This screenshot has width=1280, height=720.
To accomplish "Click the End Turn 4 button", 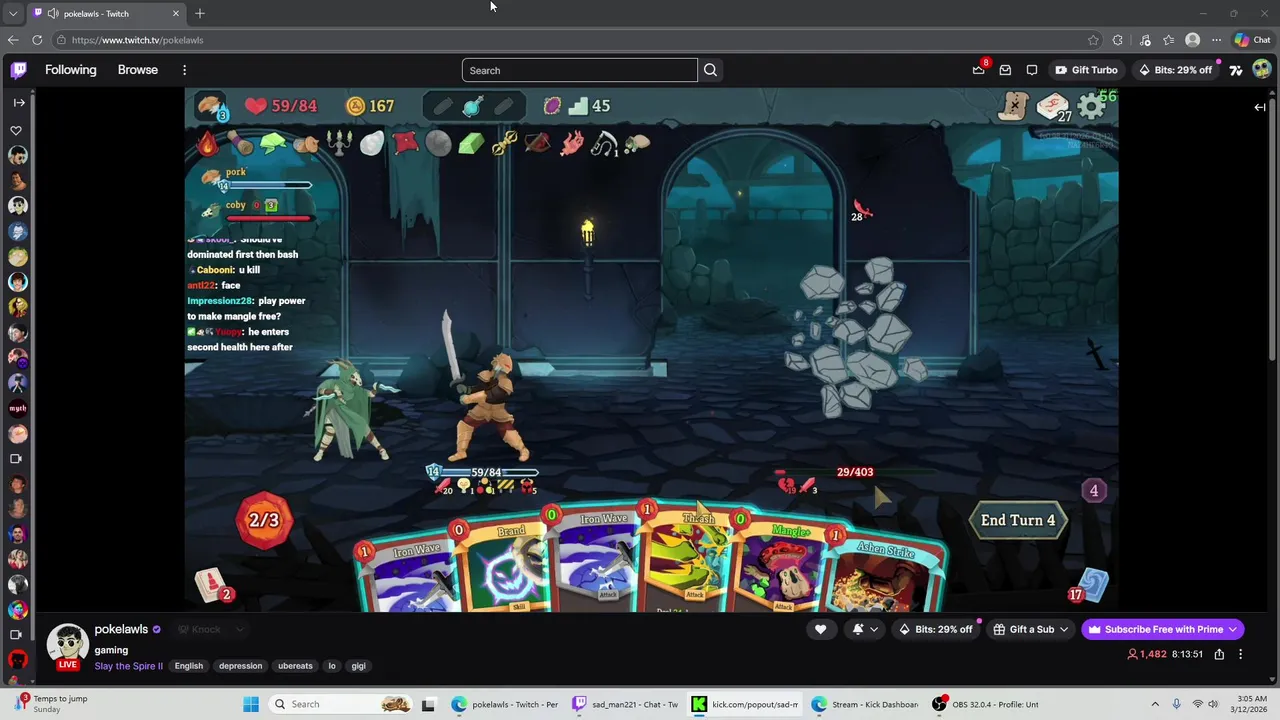I will pos(1018,520).
